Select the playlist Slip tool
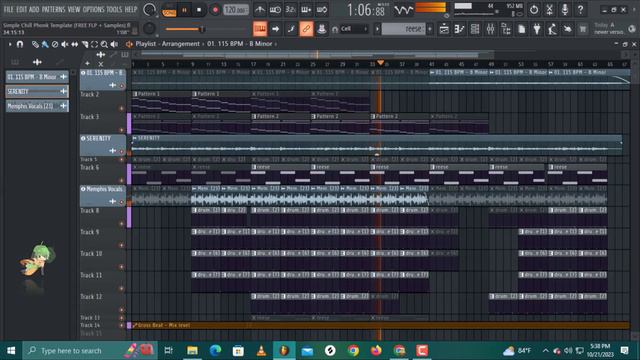This screenshot has height=360, width=640. (75, 44)
